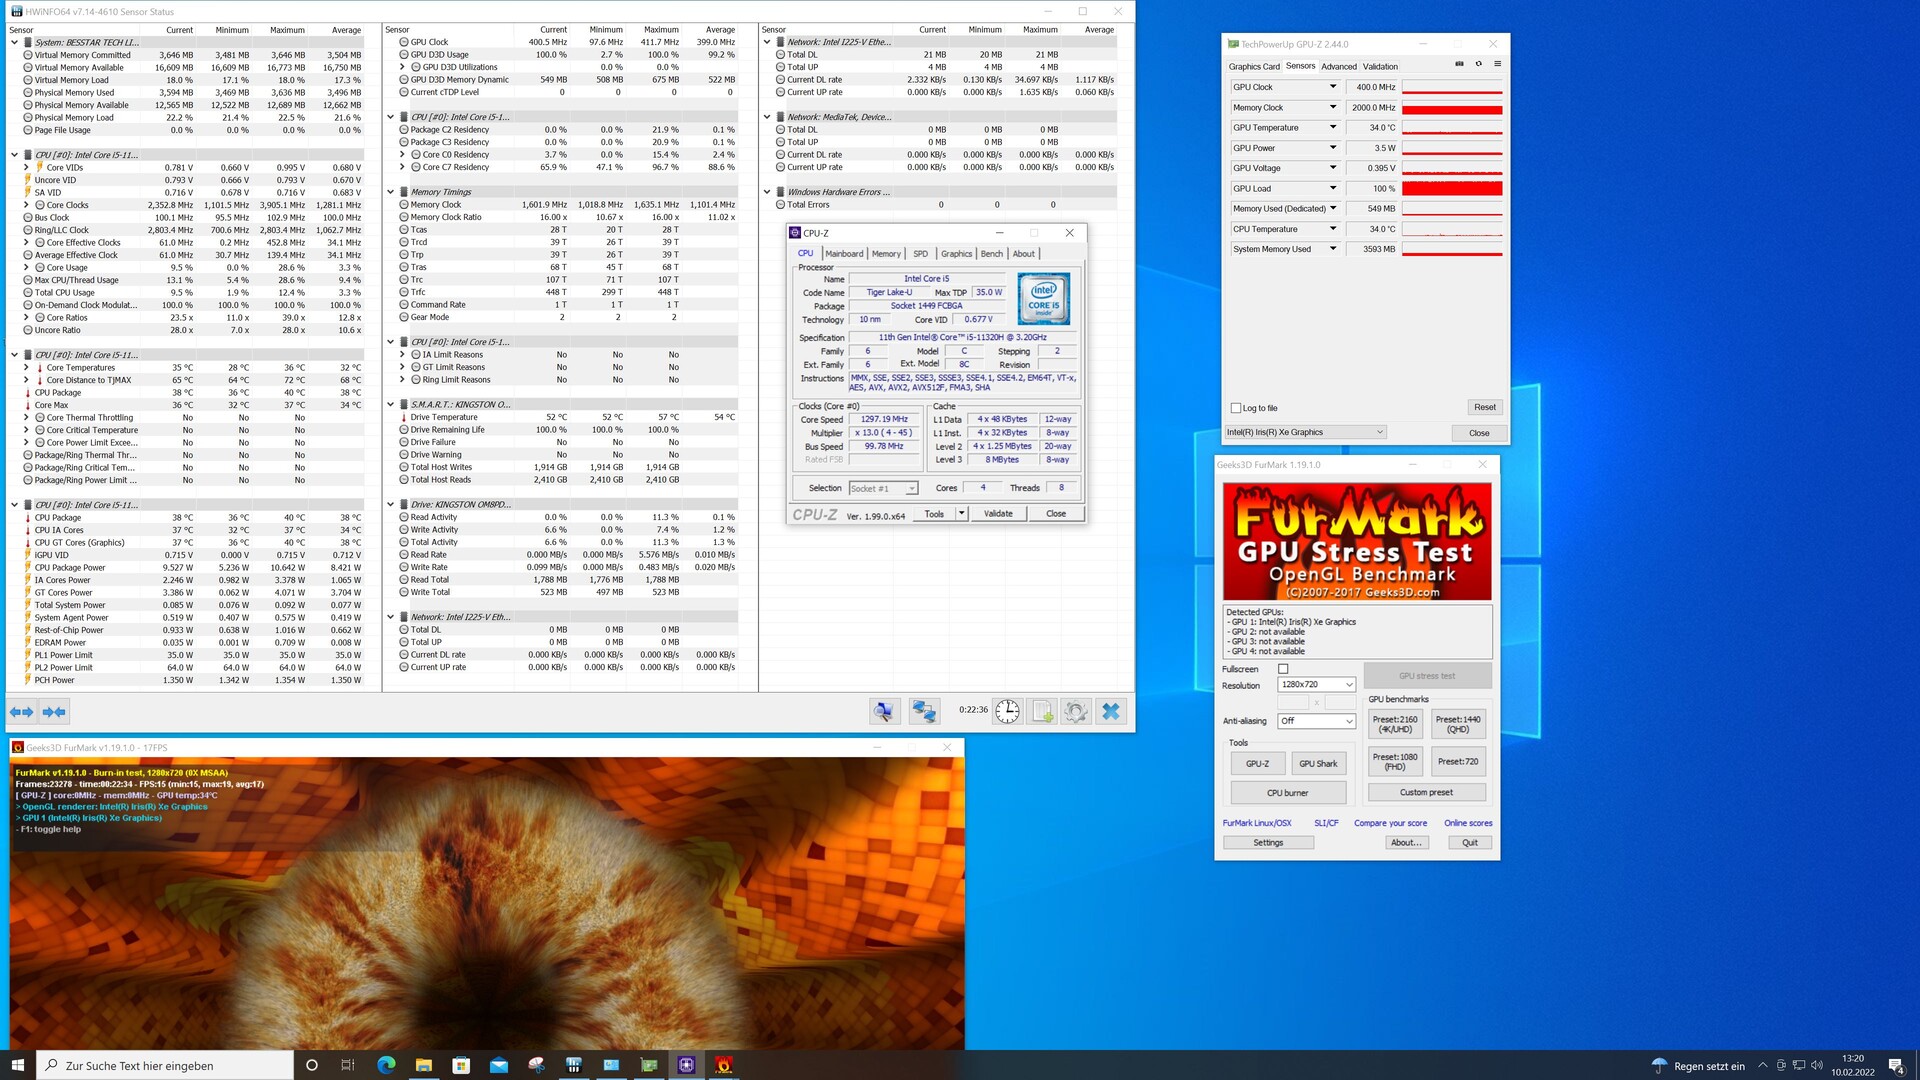The height and width of the screenshot is (1080, 1920).
Task: Expand Core Temperatures tree item
Action: [x=26, y=368]
